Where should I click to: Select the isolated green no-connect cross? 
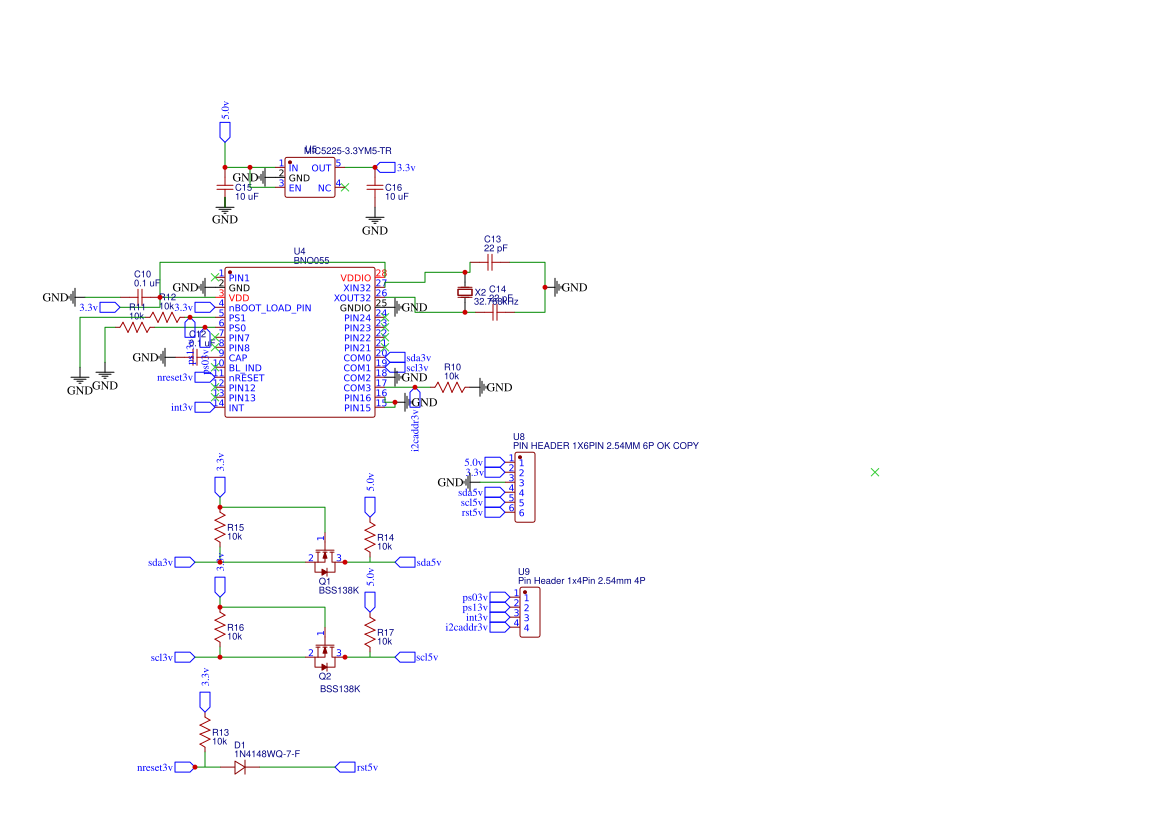[875, 472]
